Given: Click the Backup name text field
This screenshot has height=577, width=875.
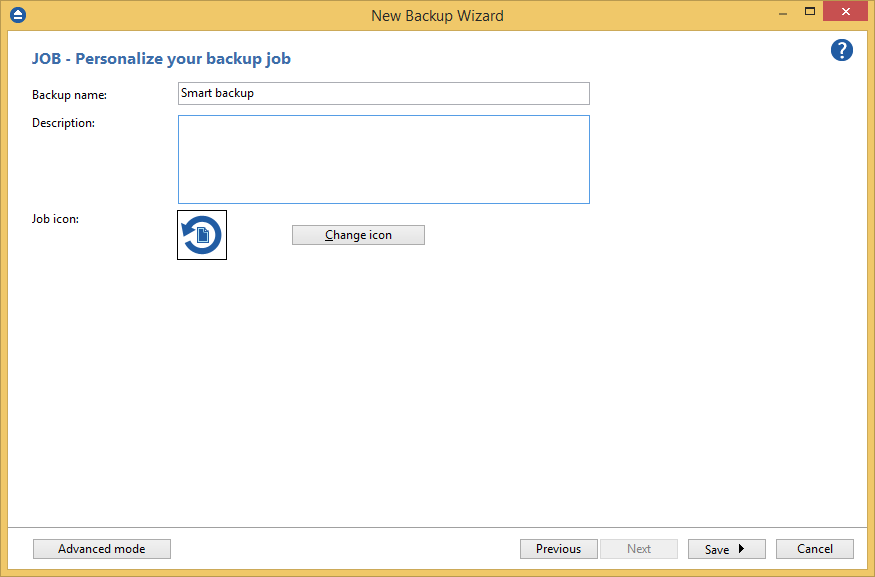Looking at the screenshot, I should point(383,93).
